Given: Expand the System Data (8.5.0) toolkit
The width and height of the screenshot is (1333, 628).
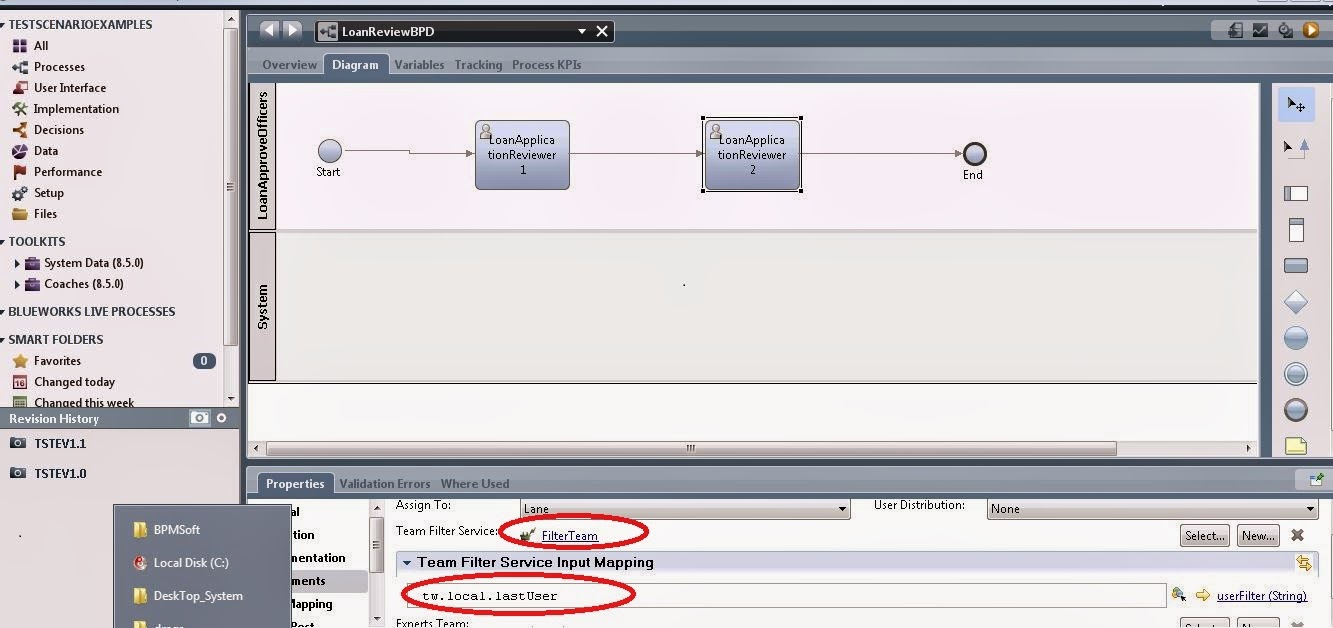Looking at the screenshot, I should tap(17, 262).
